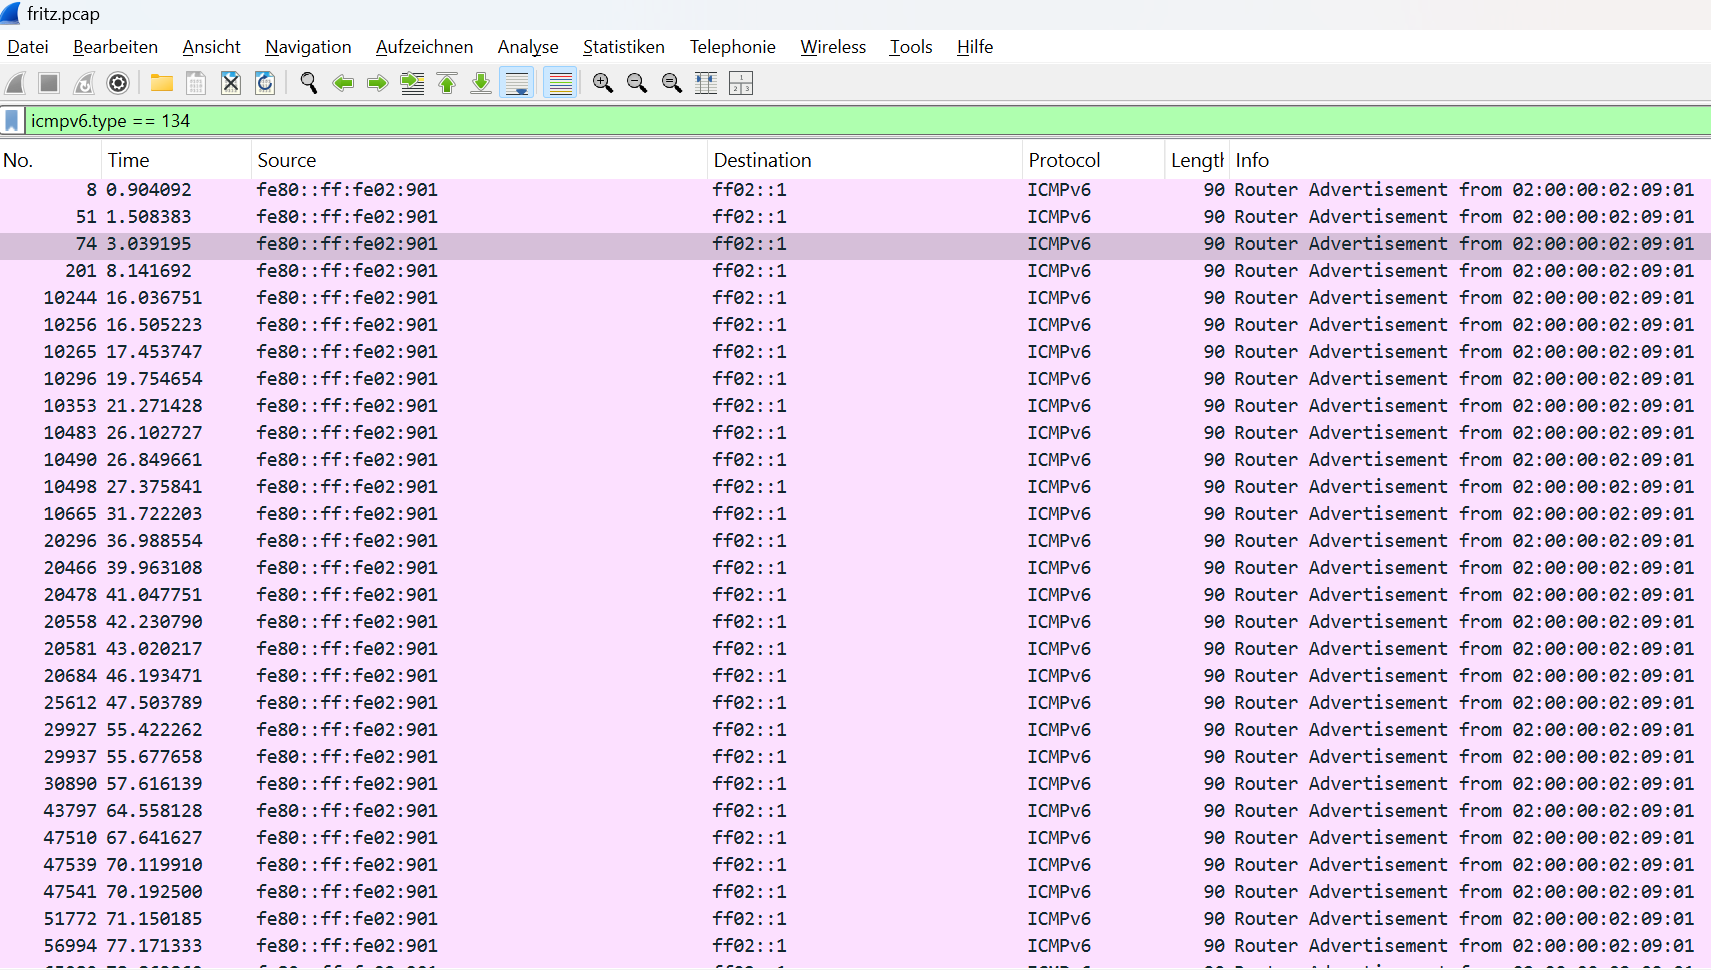
Task: Select packet 56994 row
Action: 855,946
